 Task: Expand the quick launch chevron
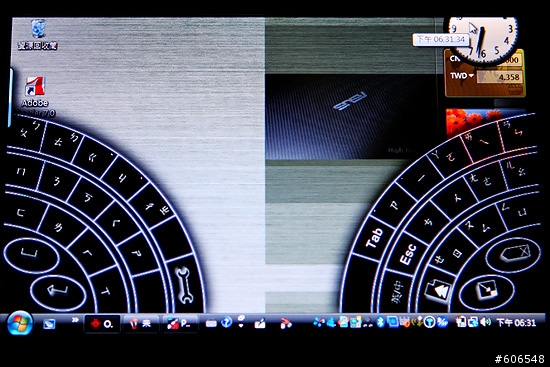click(75, 320)
